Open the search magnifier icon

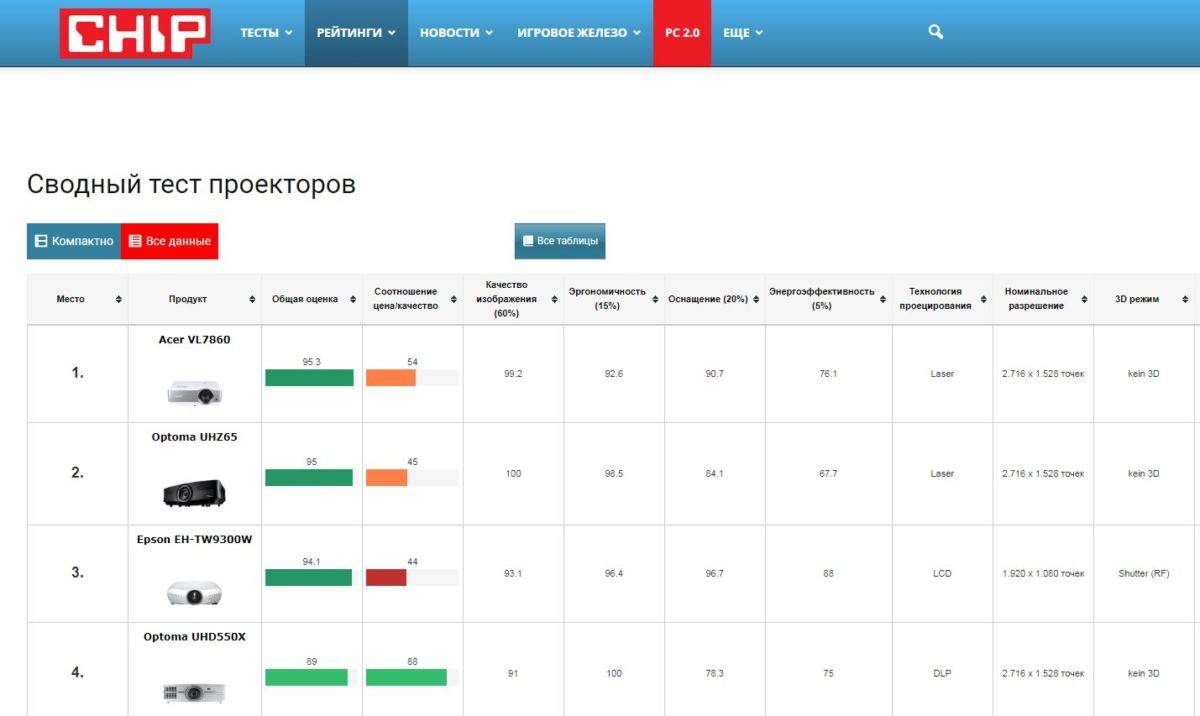tap(935, 32)
